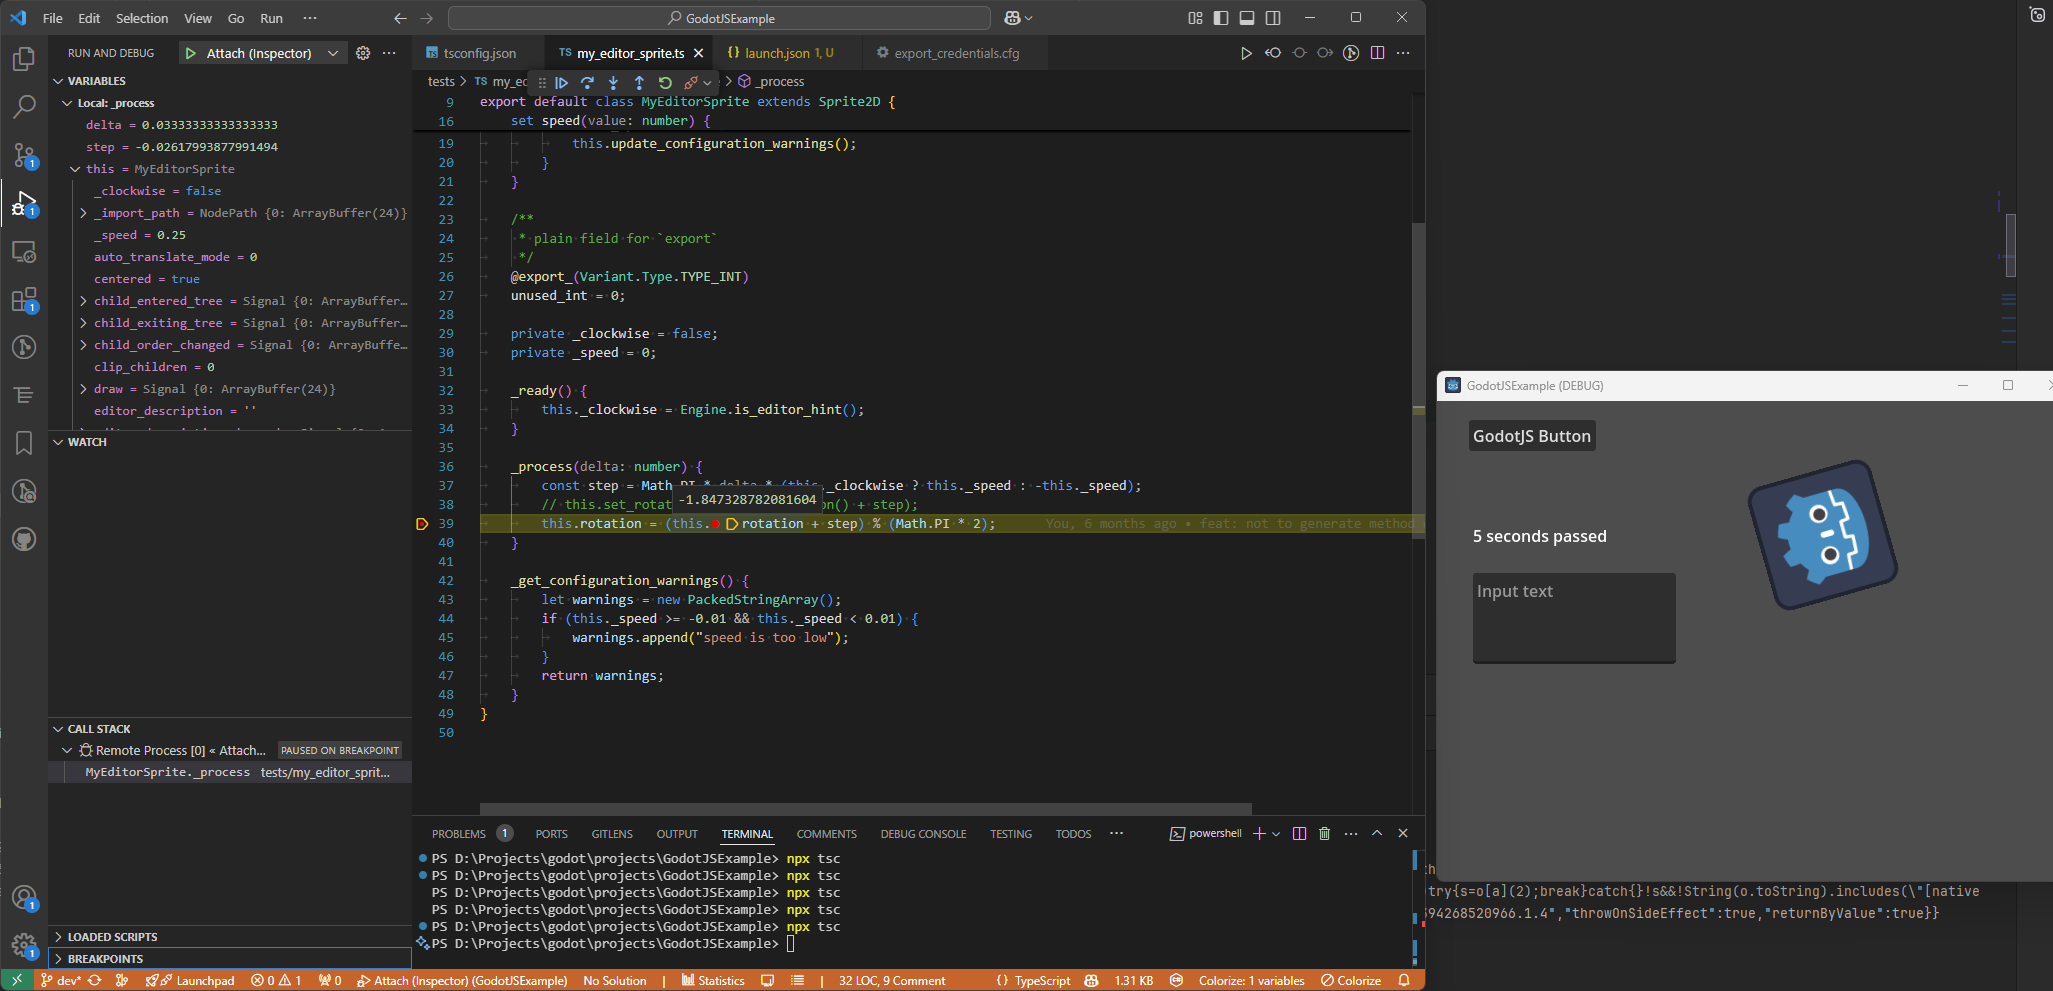The width and height of the screenshot is (2053, 991).
Task: Restart the debug session
Action: (x=665, y=83)
